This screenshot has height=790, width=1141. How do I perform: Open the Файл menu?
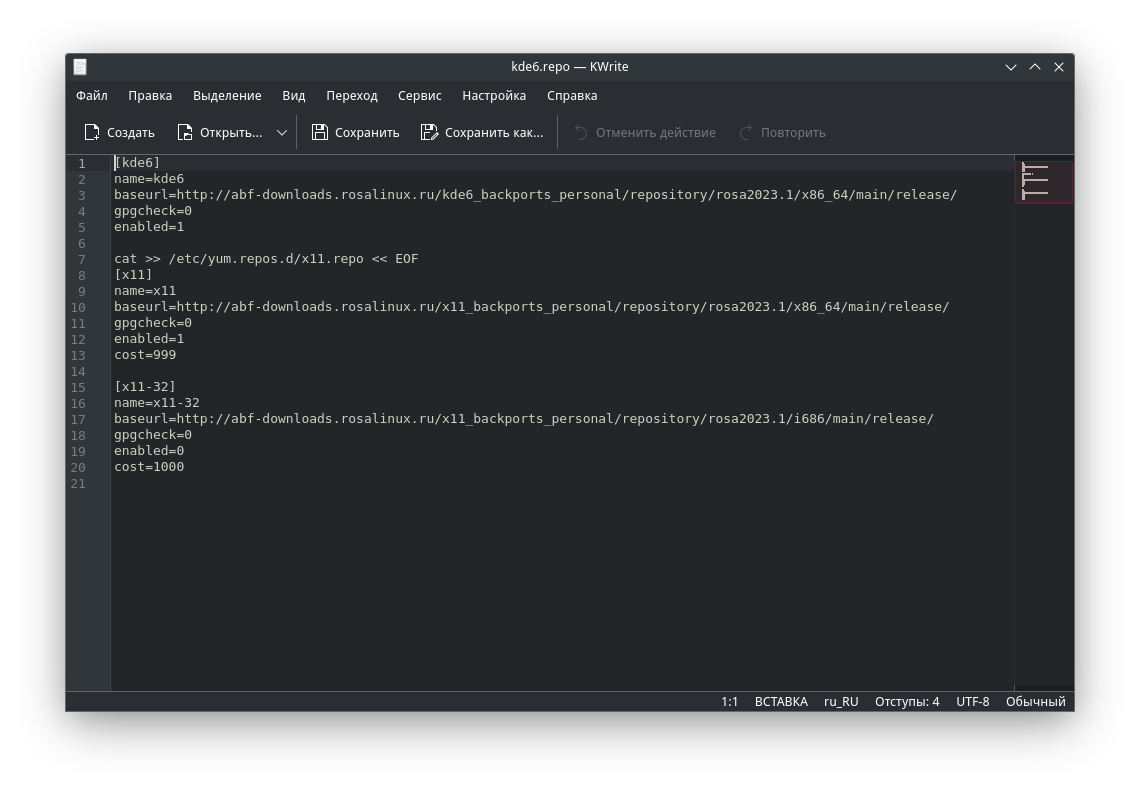click(x=92, y=95)
